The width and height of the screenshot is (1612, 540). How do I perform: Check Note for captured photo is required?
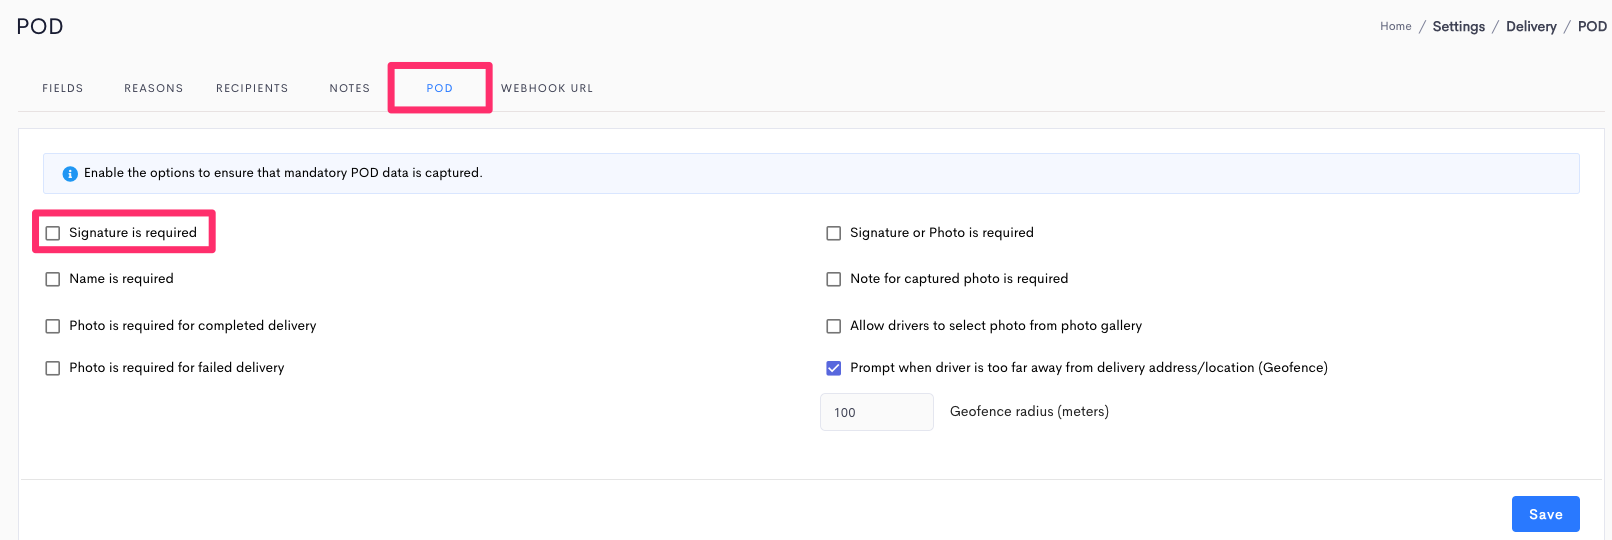click(x=834, y=279)
